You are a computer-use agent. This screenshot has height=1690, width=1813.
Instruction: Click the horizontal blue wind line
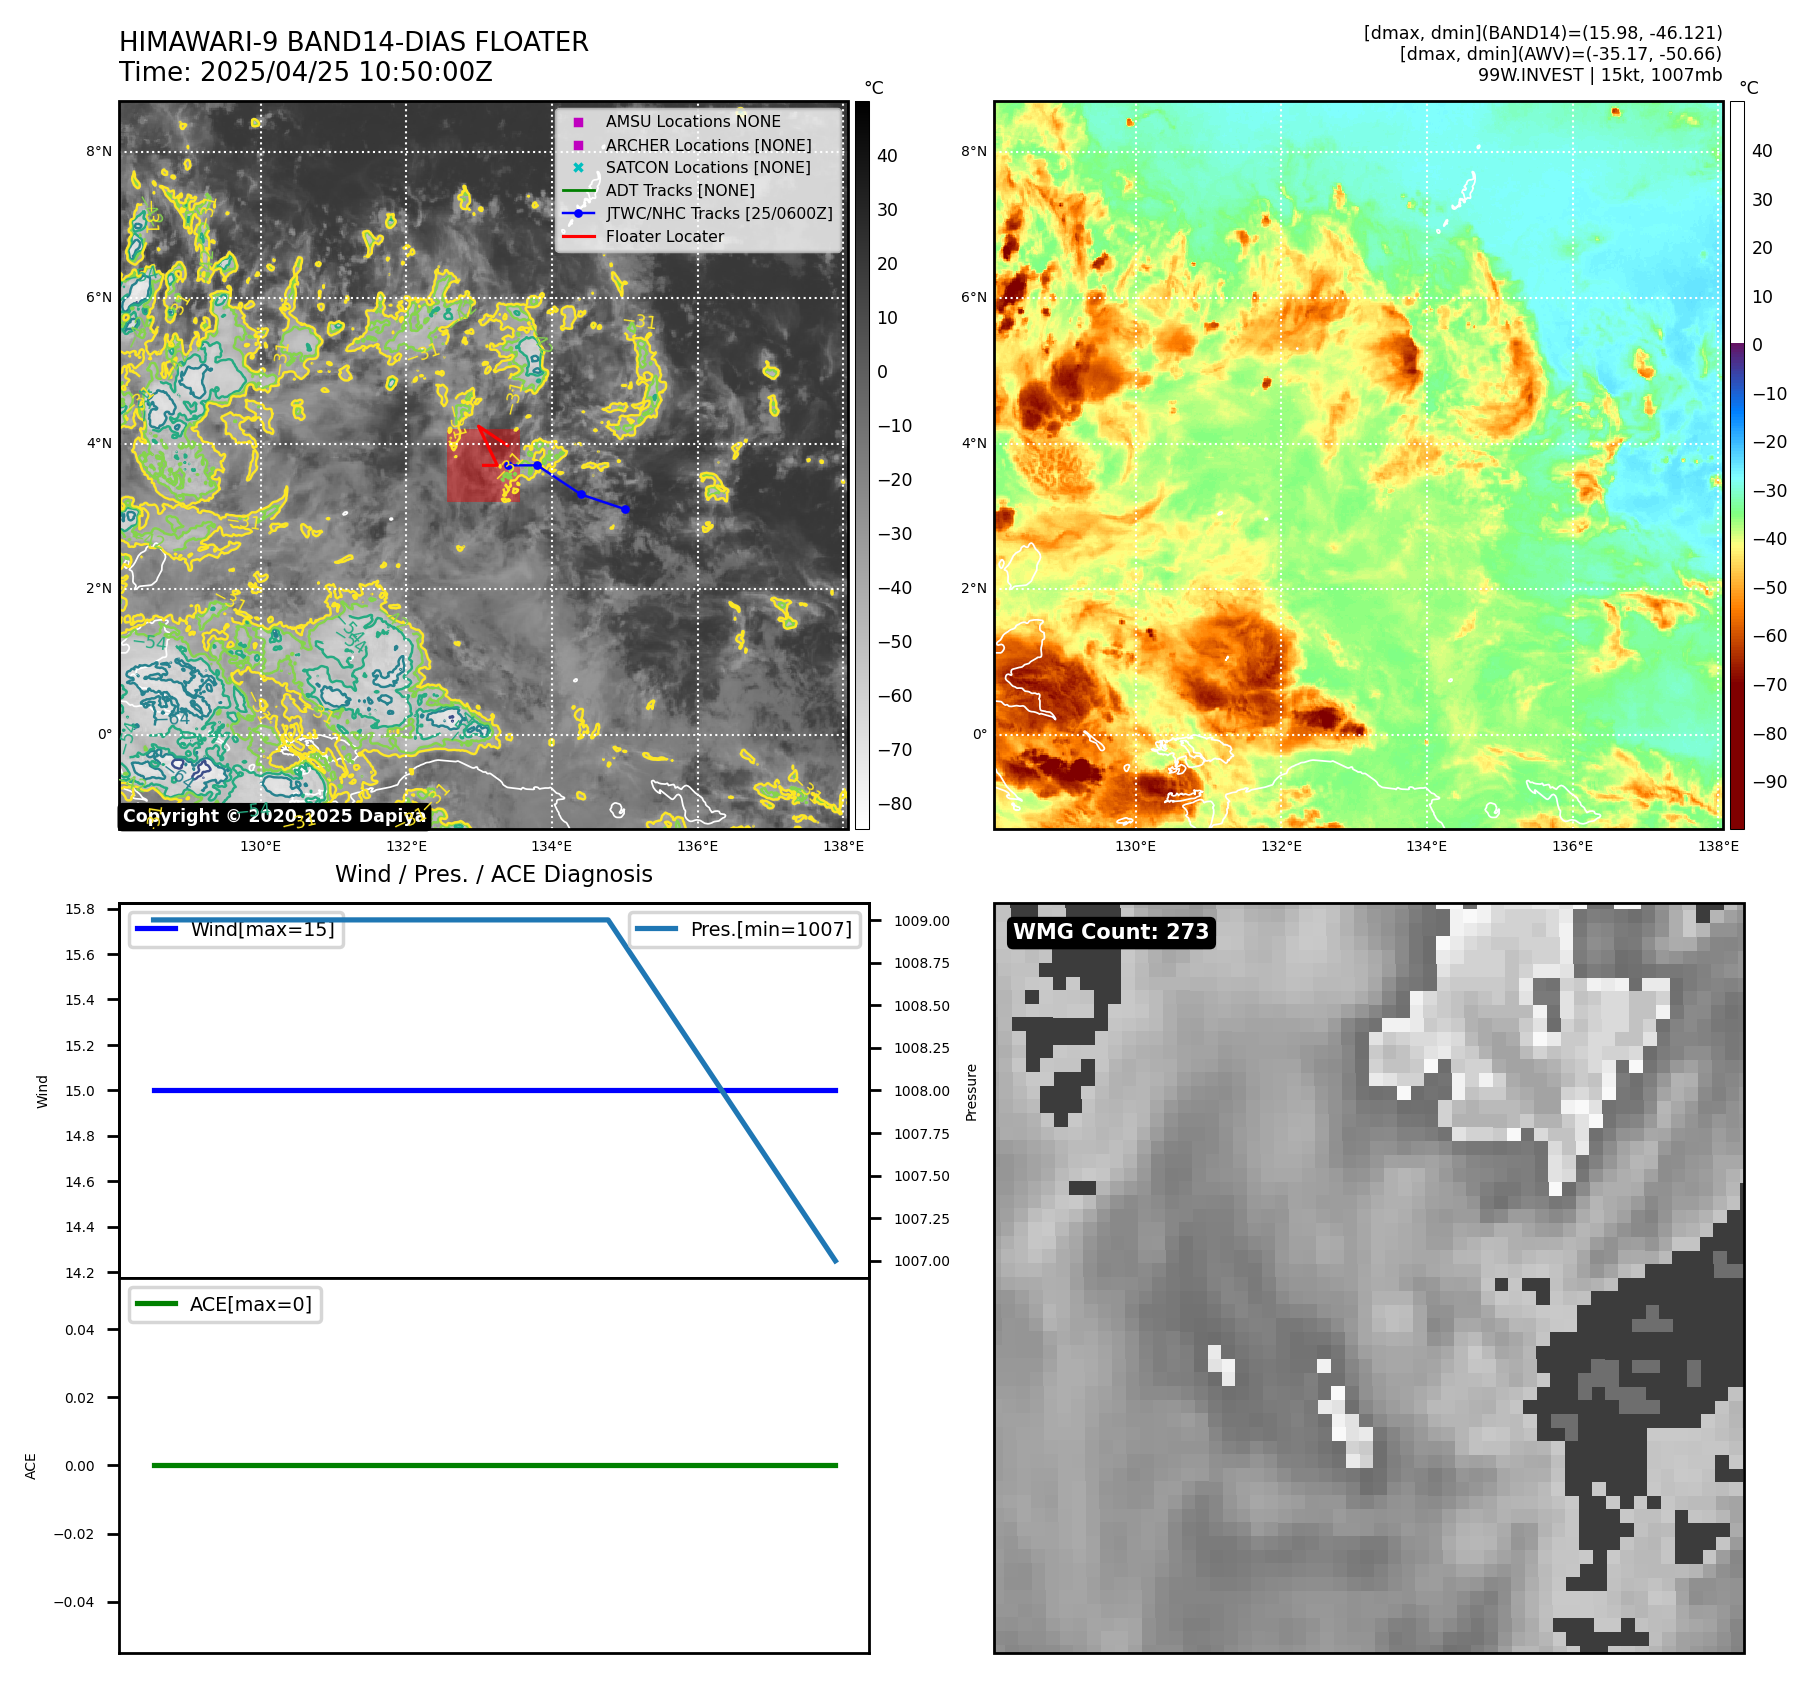pyautogui.click(x=494, y=1090)
